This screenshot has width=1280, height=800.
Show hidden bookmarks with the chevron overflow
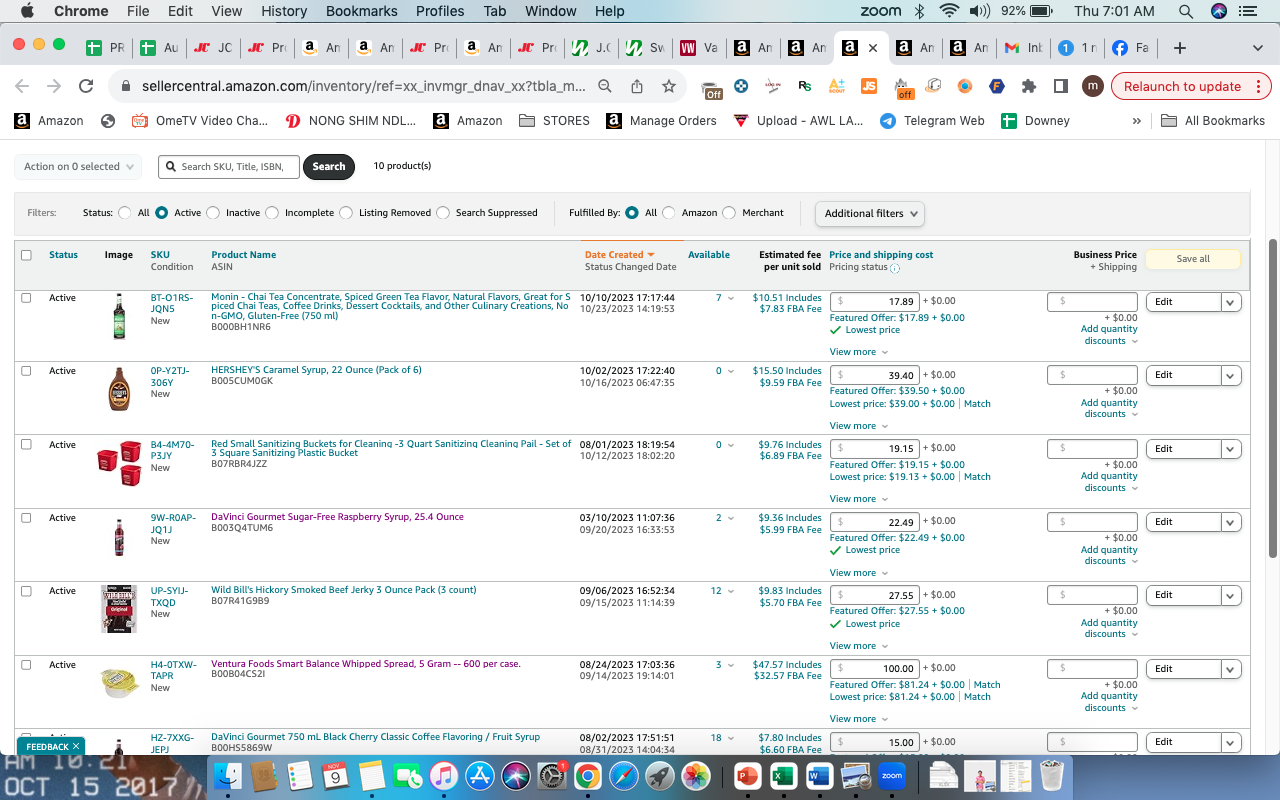pyautogui.click(x=1136, y=121)
